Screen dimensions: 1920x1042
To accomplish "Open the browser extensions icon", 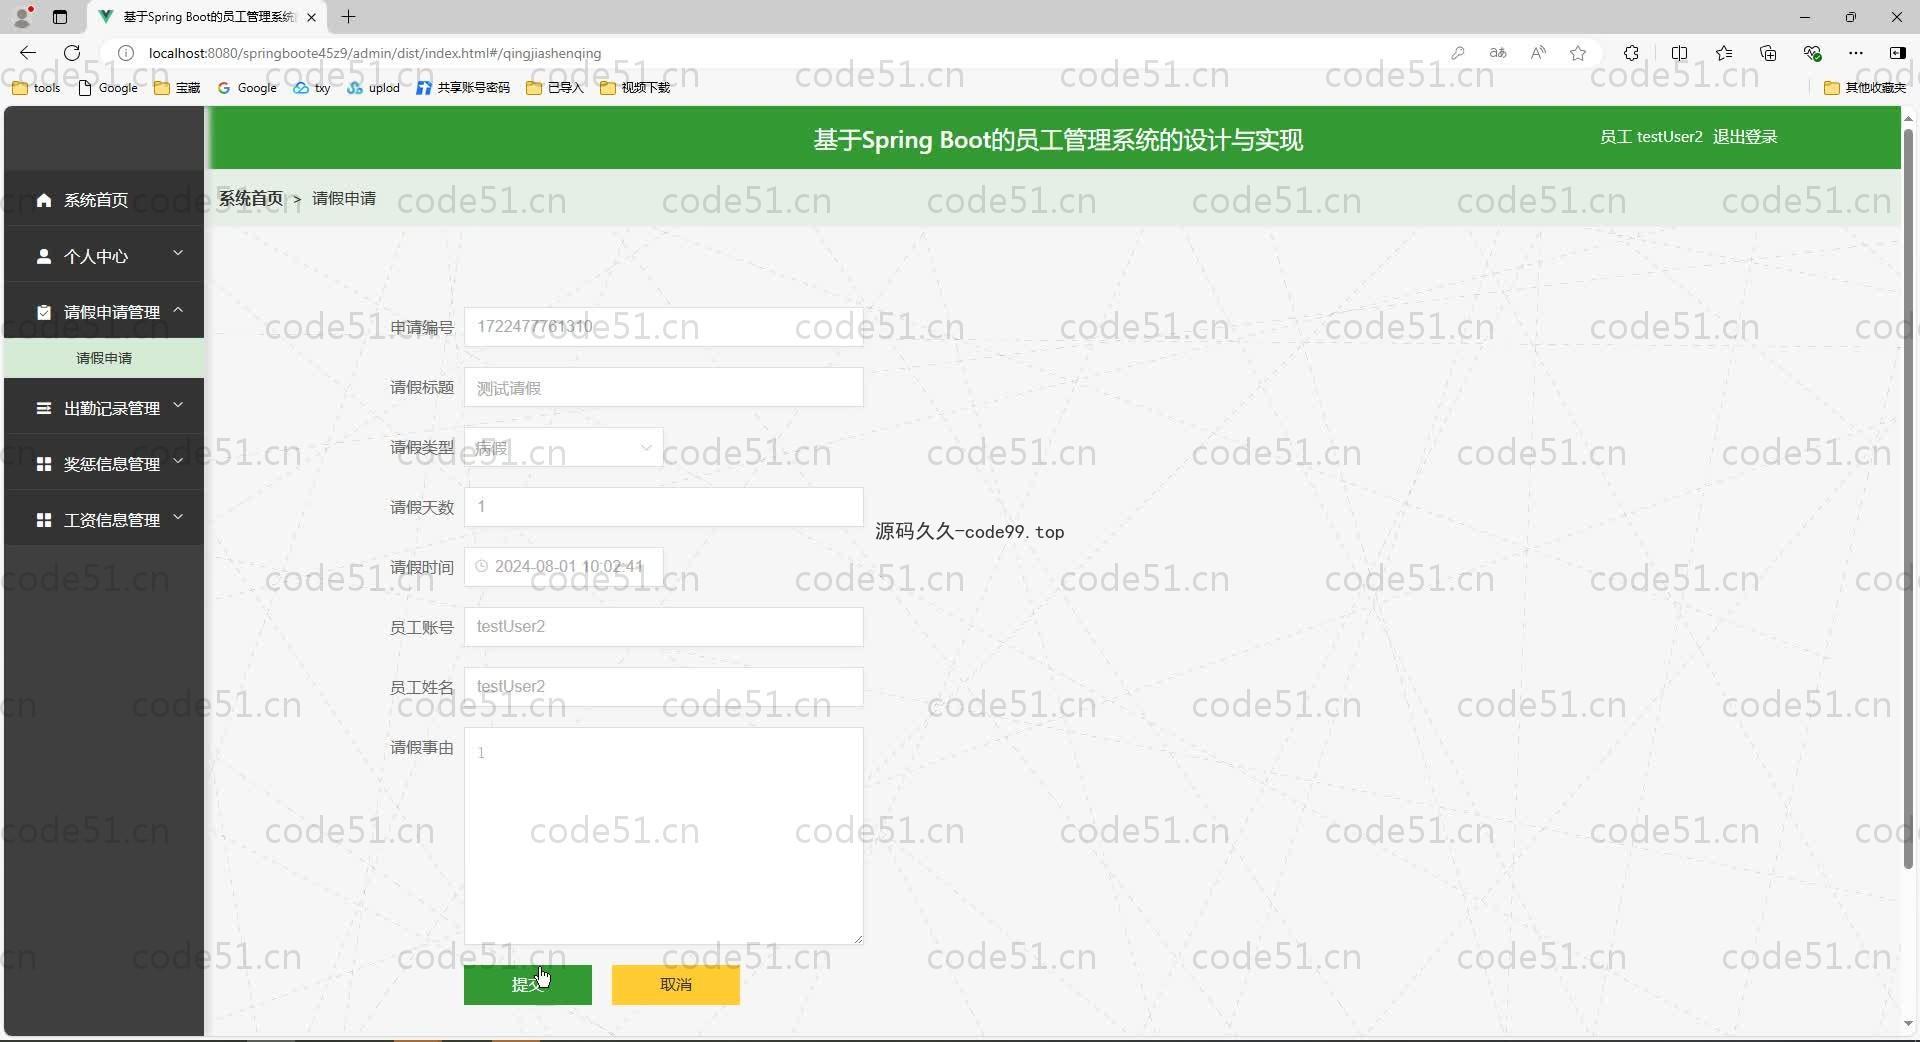I will pyautogui.click(x=1631, y=53).
